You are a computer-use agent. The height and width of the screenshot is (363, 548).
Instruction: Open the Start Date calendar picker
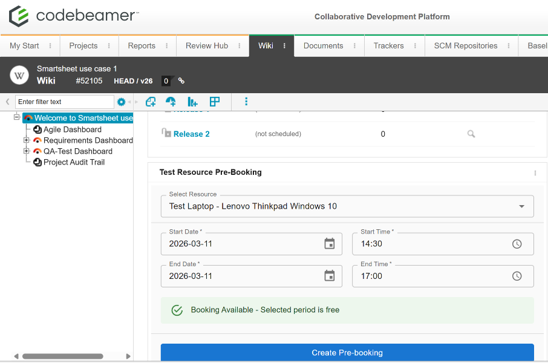click(329, 244)
